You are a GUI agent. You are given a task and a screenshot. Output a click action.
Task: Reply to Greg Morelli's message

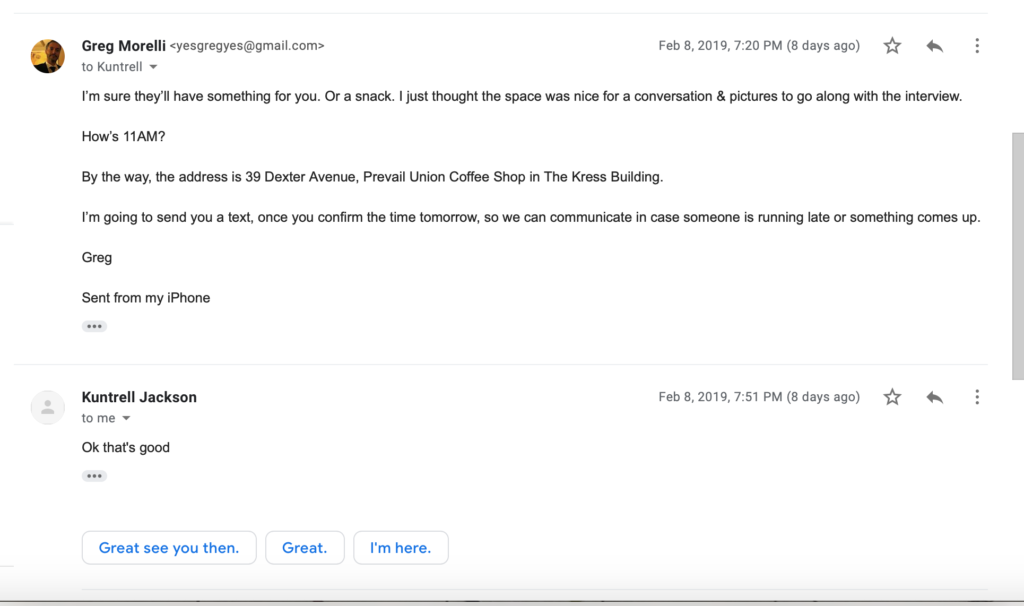coord(935,46)
